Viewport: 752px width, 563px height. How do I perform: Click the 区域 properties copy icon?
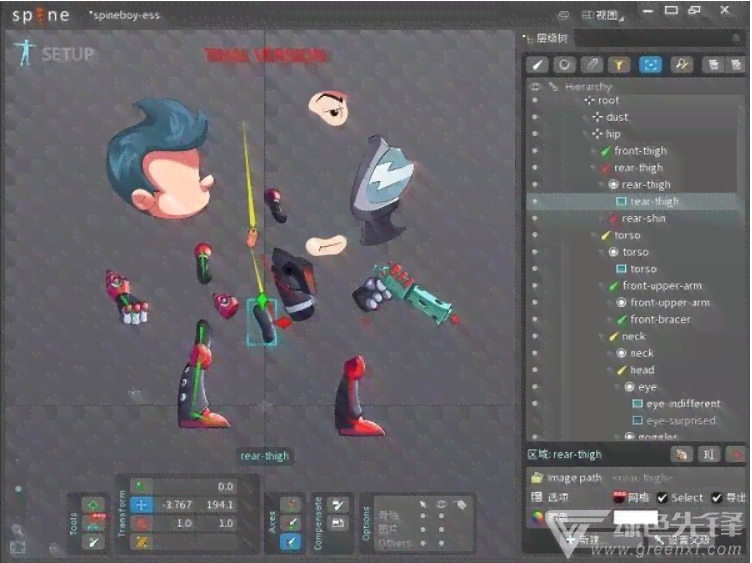pyautogui.click(x=682, y=454)
